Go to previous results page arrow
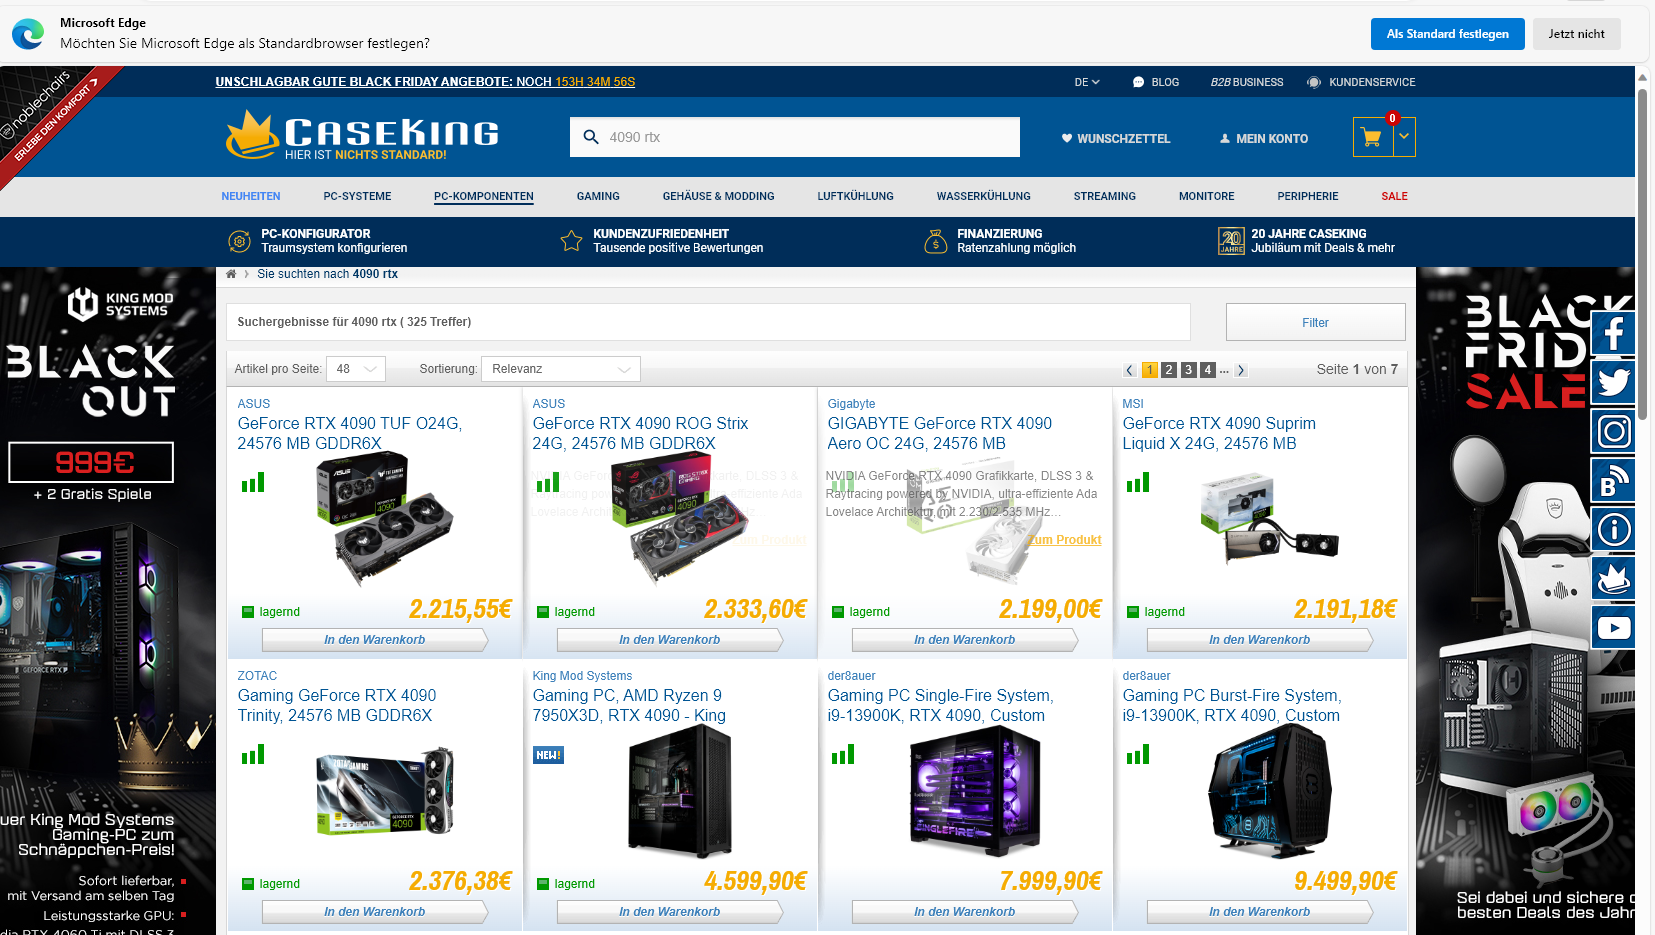The width and height of the screenshot is (1655, 935). (1130, 370)
